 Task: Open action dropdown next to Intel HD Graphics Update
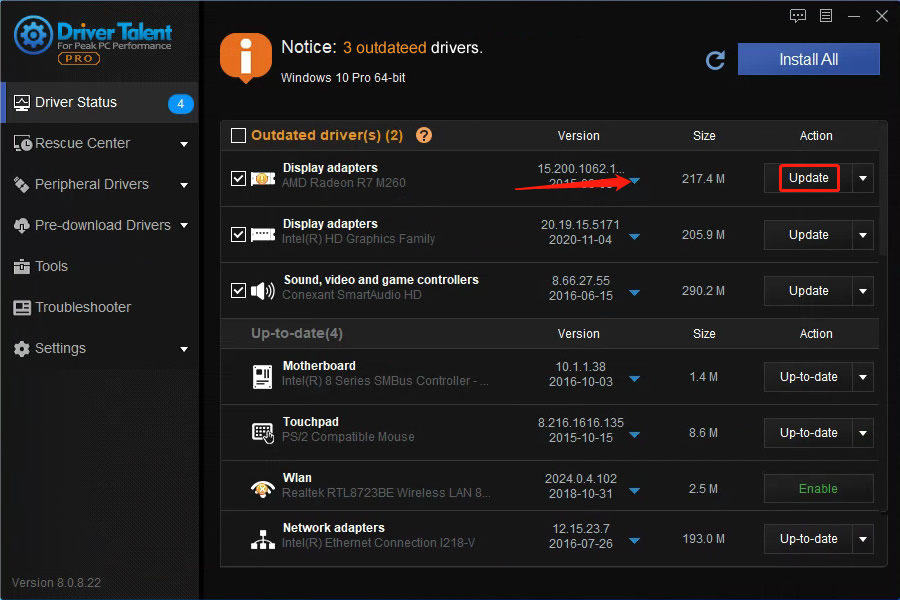[863, 235]
